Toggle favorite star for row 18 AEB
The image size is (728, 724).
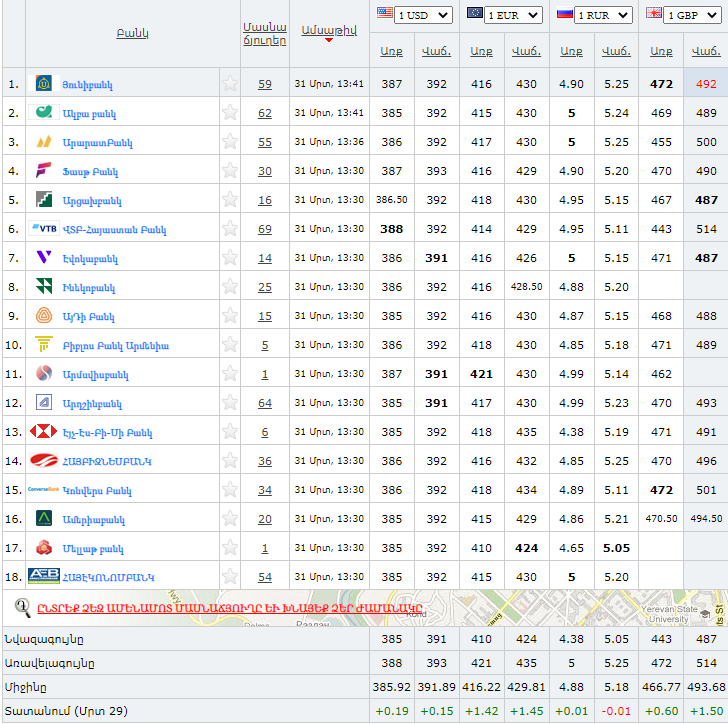[229, 576]
